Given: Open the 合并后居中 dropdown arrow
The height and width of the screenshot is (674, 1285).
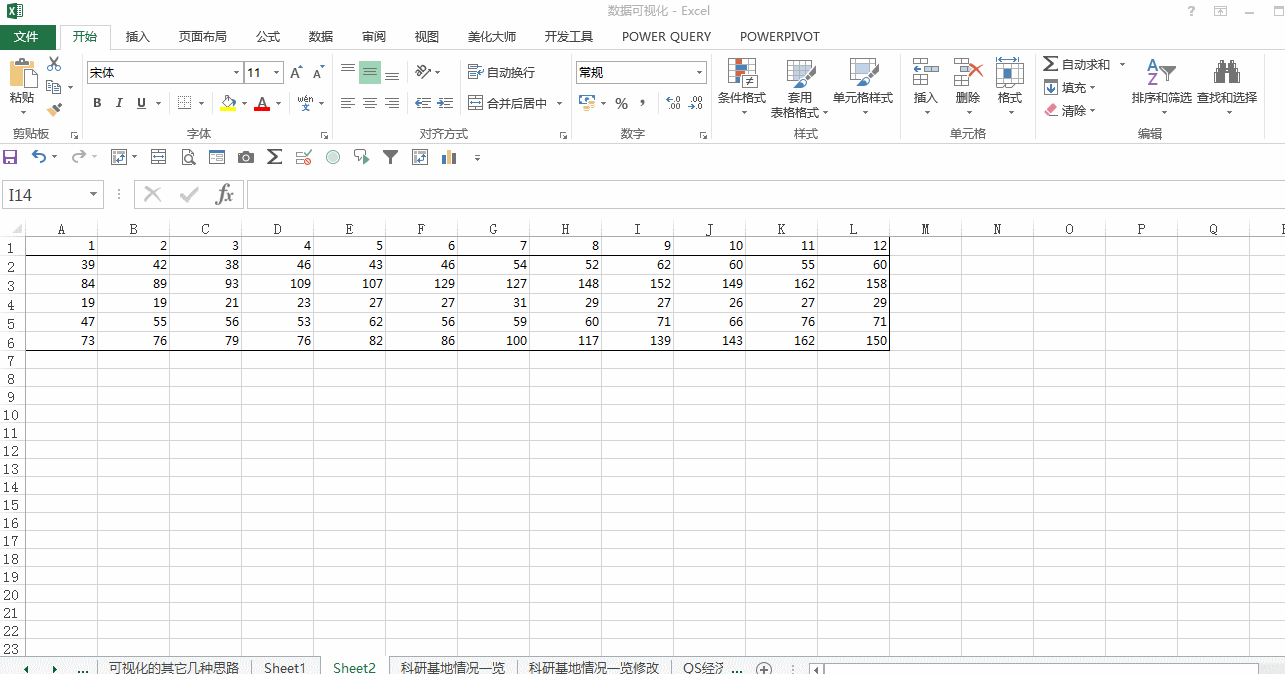Looking at the screenshot, I should tap(559, 103).
